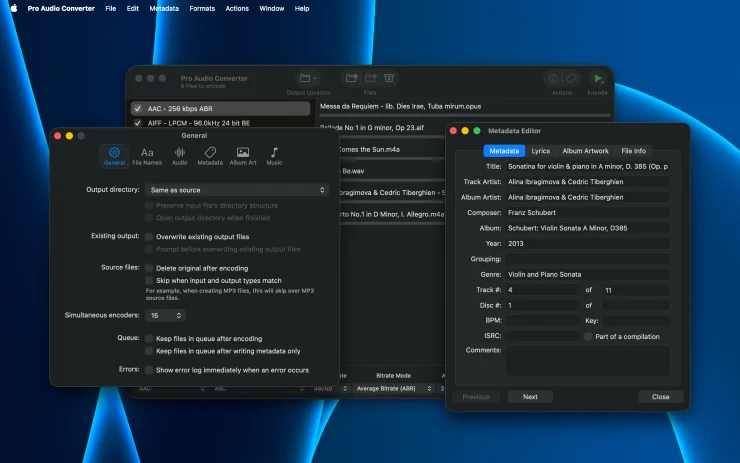Open the Album Art preferences pane
The image size is (740, 463).
(x=243, y=156)
